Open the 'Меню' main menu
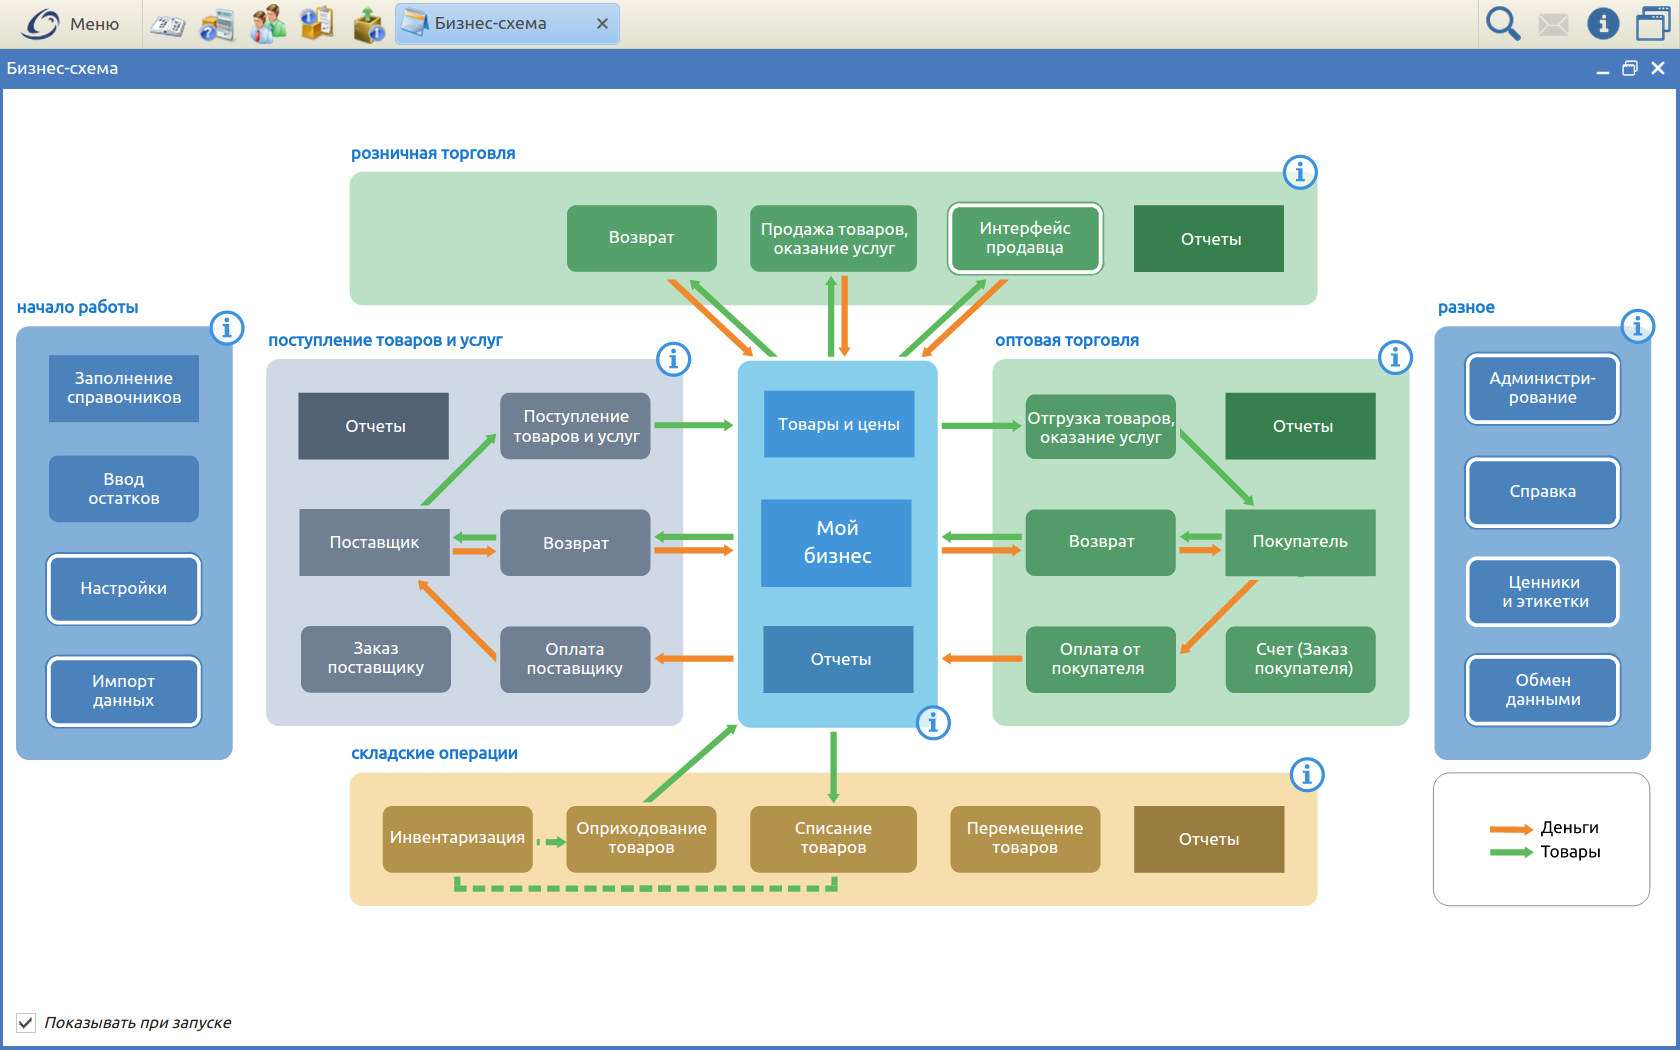 click(72, 24)
